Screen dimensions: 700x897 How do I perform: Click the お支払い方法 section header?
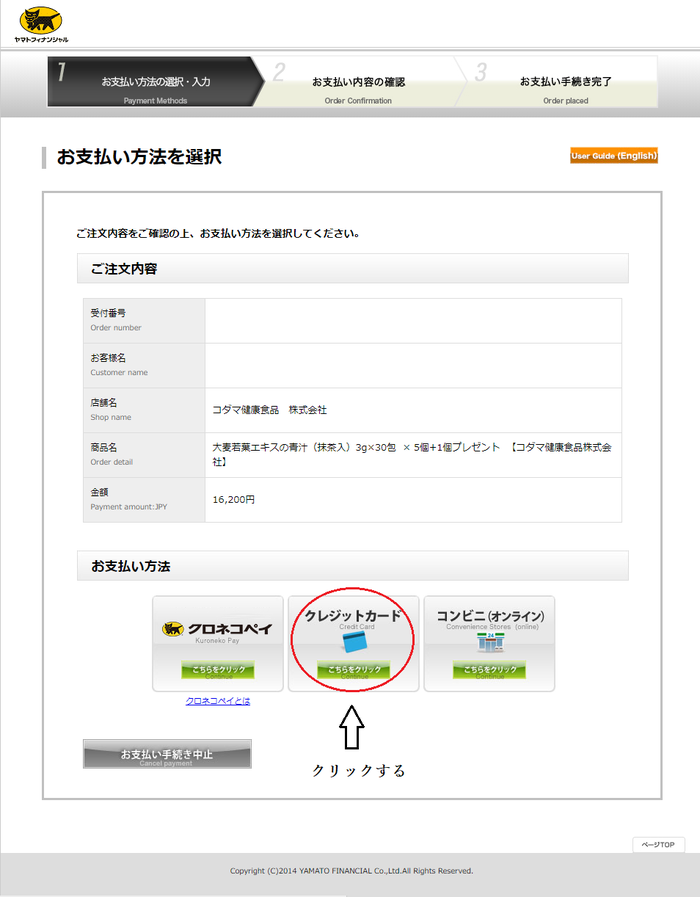353,566
